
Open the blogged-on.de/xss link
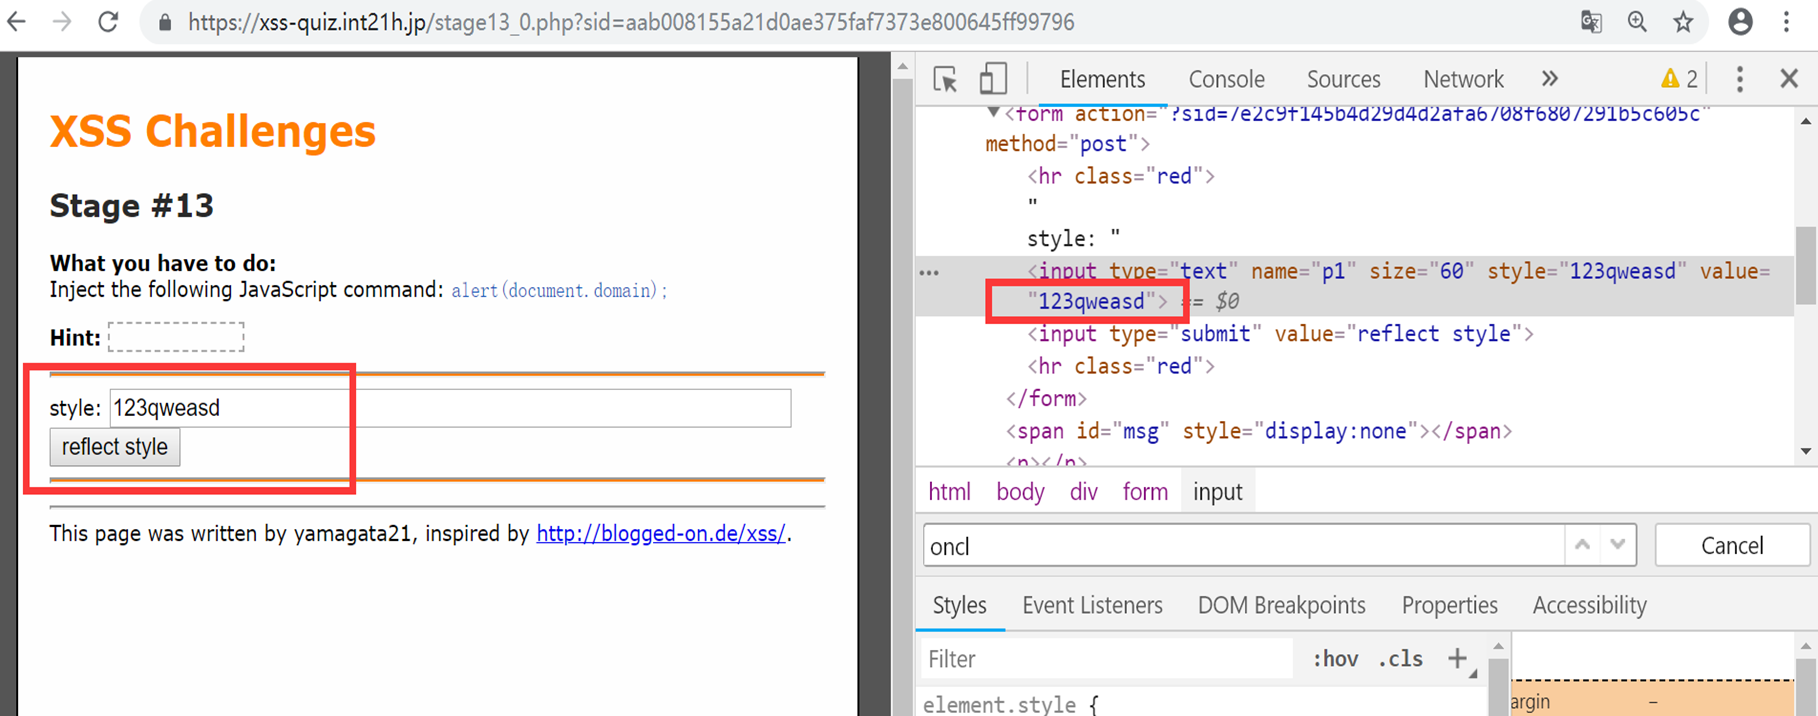(661, 534)
